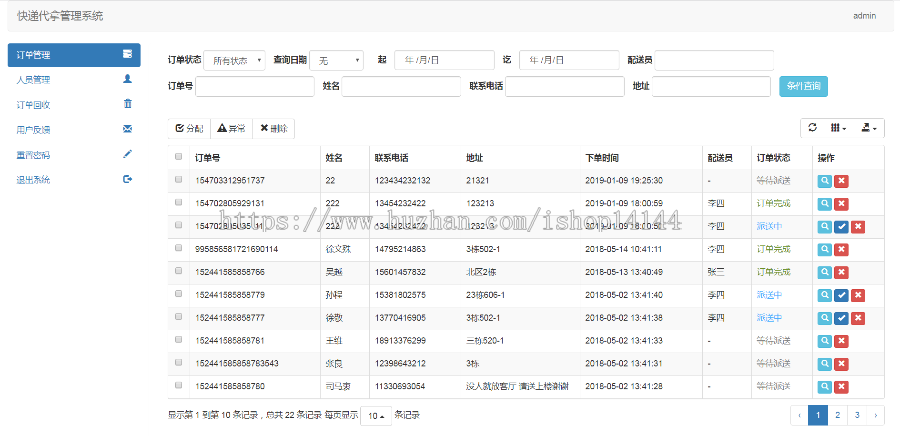Tick checkbox for 刘轩's order
900x436 pixels.
179,294
